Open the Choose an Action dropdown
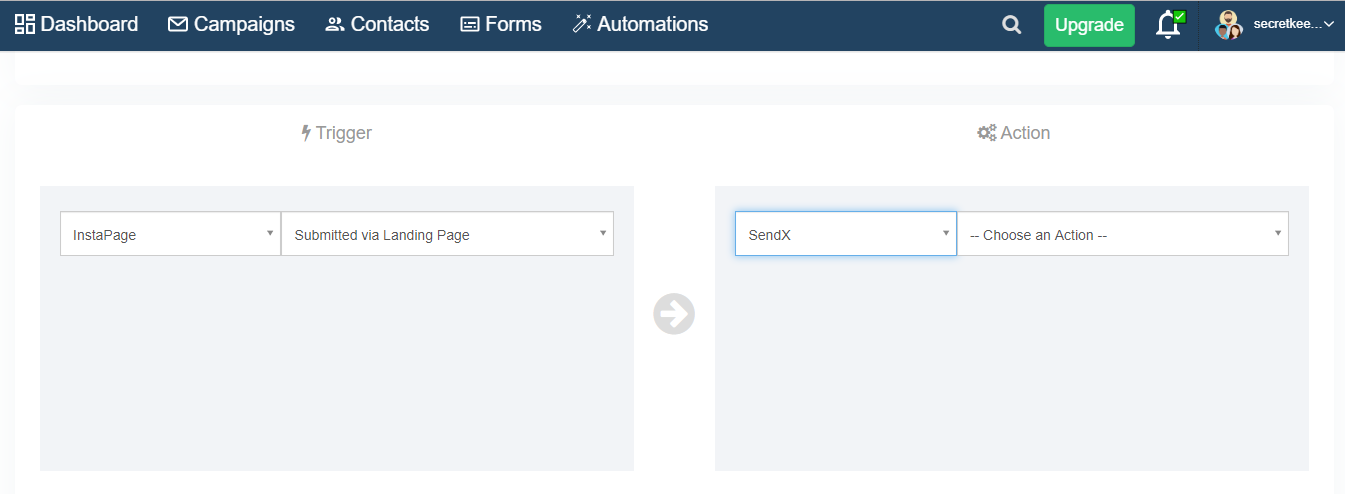 click(1122, 234)
